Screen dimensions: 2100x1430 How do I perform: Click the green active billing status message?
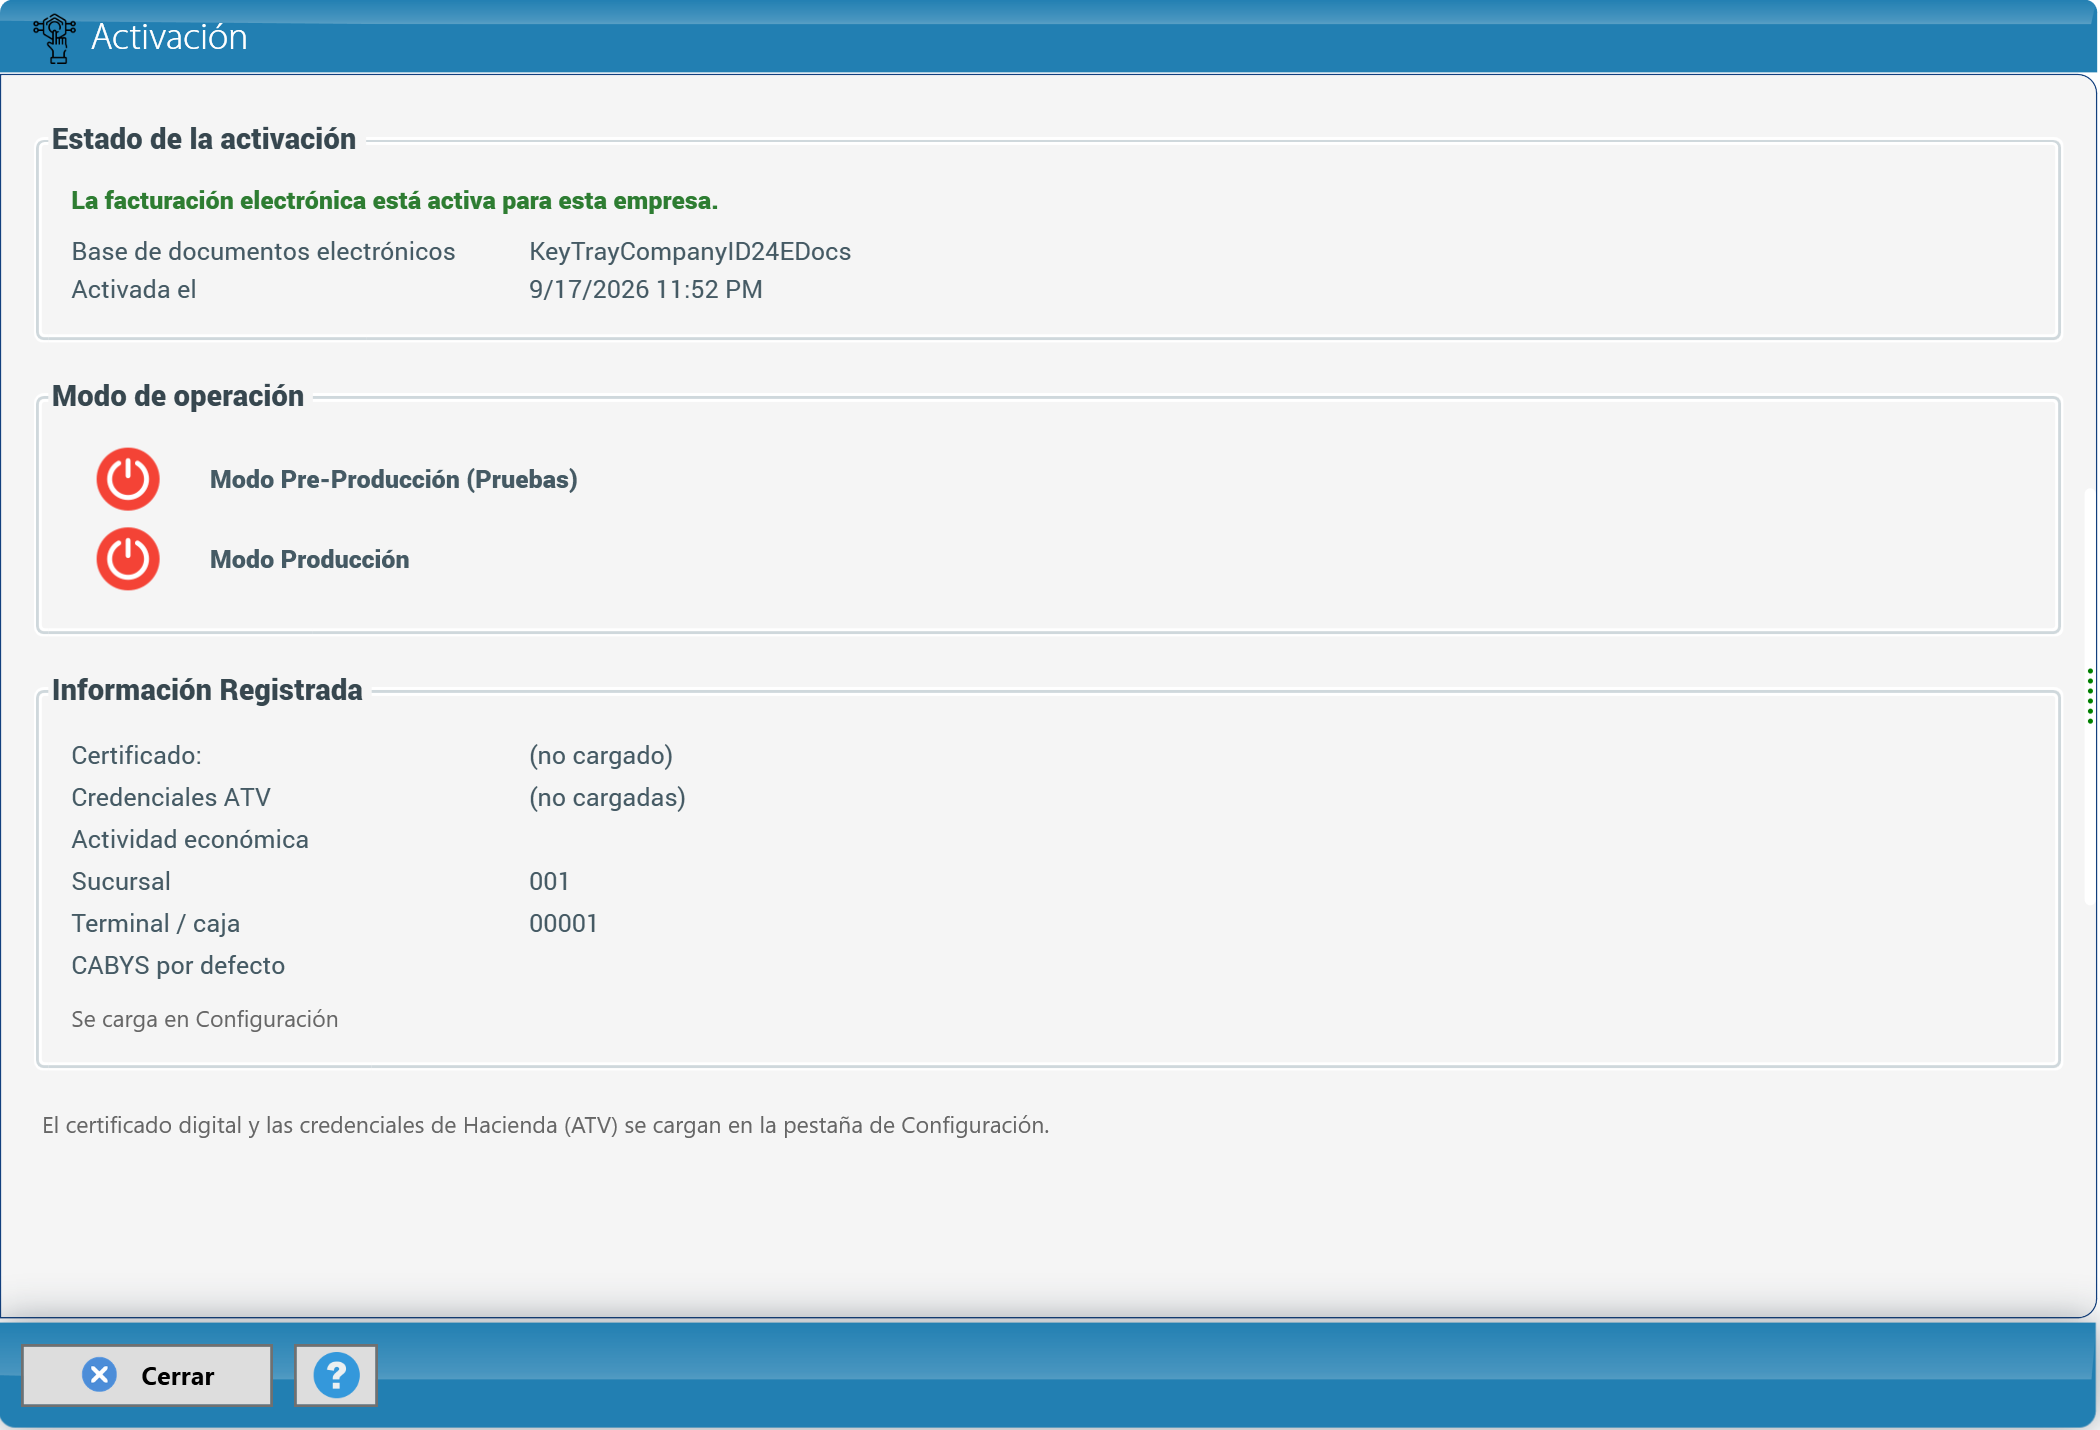coord(395,201)
